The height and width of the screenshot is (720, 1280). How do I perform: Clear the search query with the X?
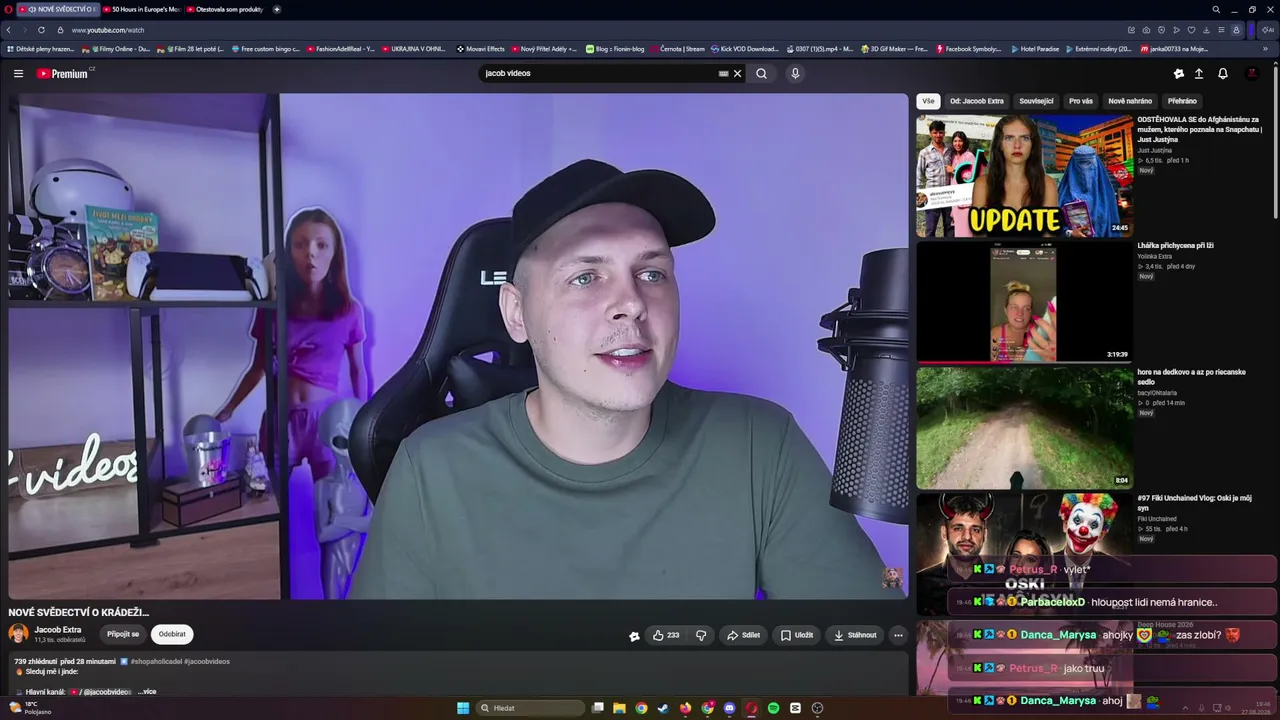click(738, 73)
